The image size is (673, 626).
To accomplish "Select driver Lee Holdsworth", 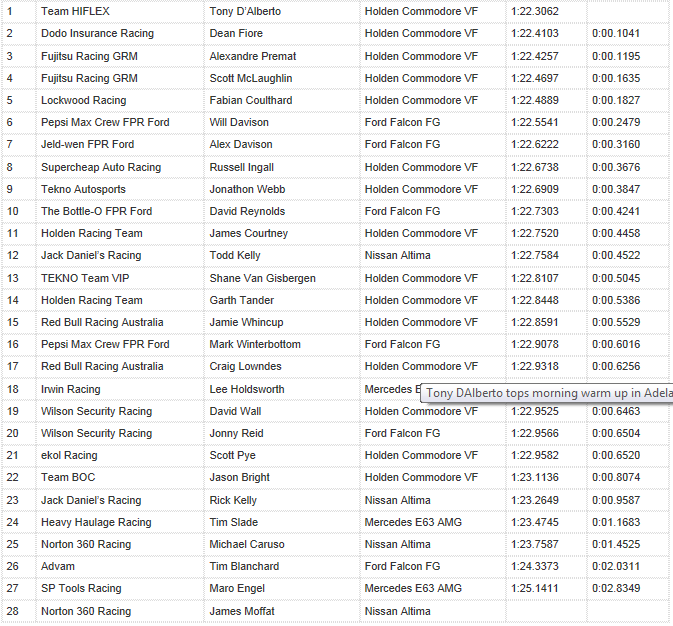I will (x=247, y=389).
